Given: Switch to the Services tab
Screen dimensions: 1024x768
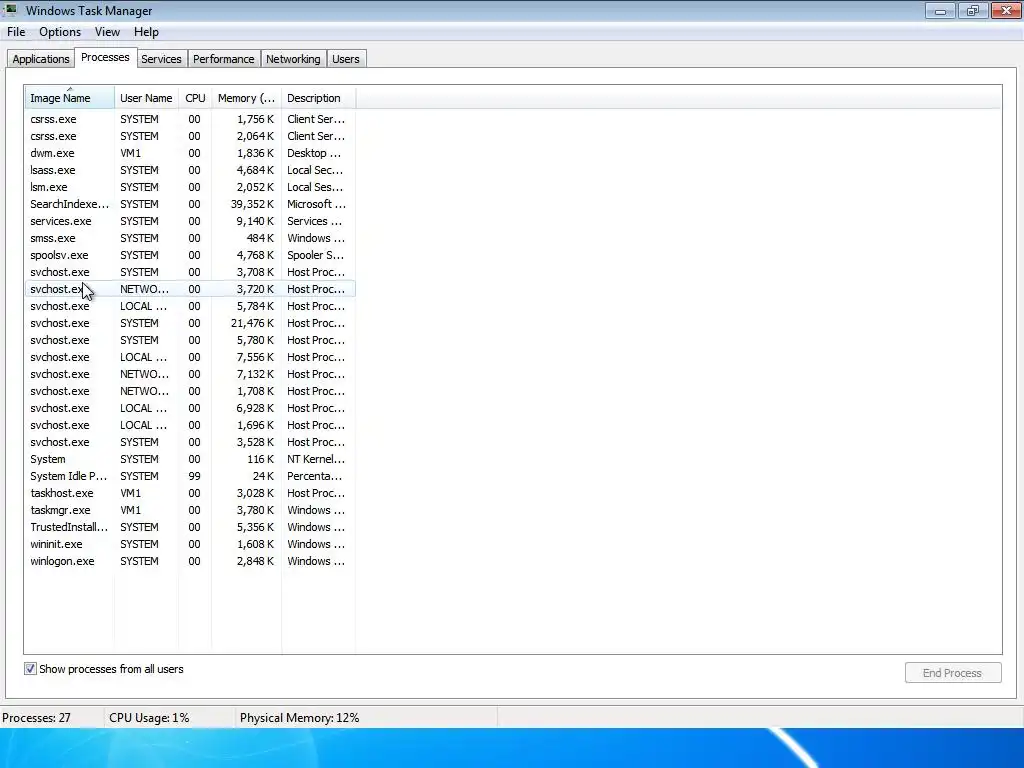Looking at the screenshot, I should pyautogui.click(x=161, y=59).
